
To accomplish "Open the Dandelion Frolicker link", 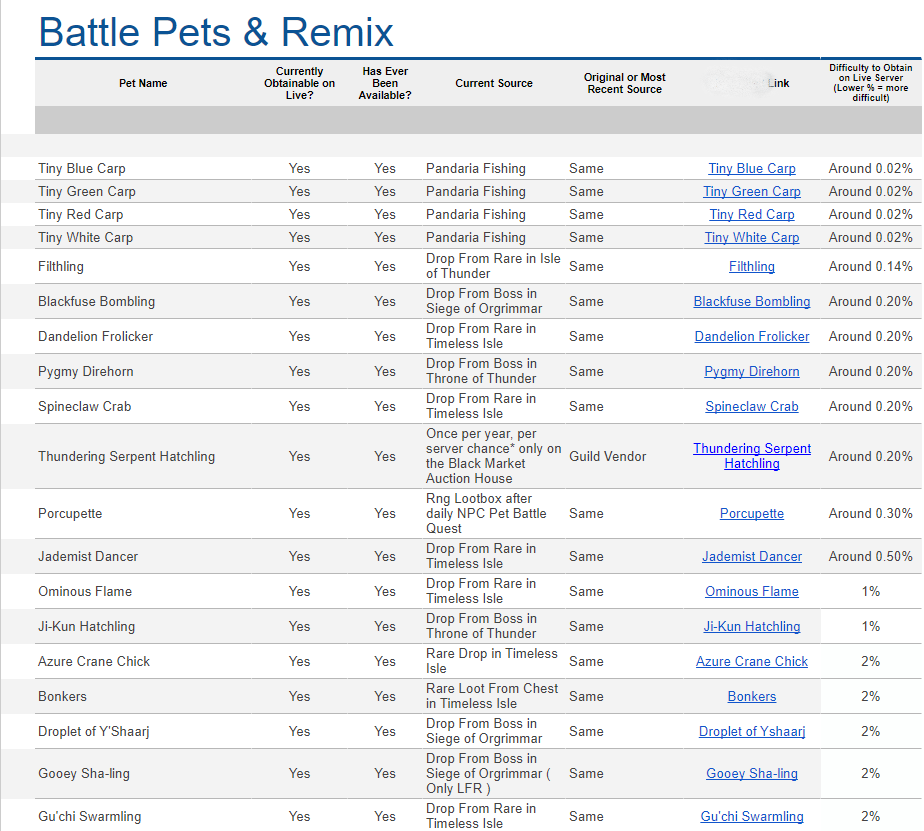I will click(x=751, y=337).
